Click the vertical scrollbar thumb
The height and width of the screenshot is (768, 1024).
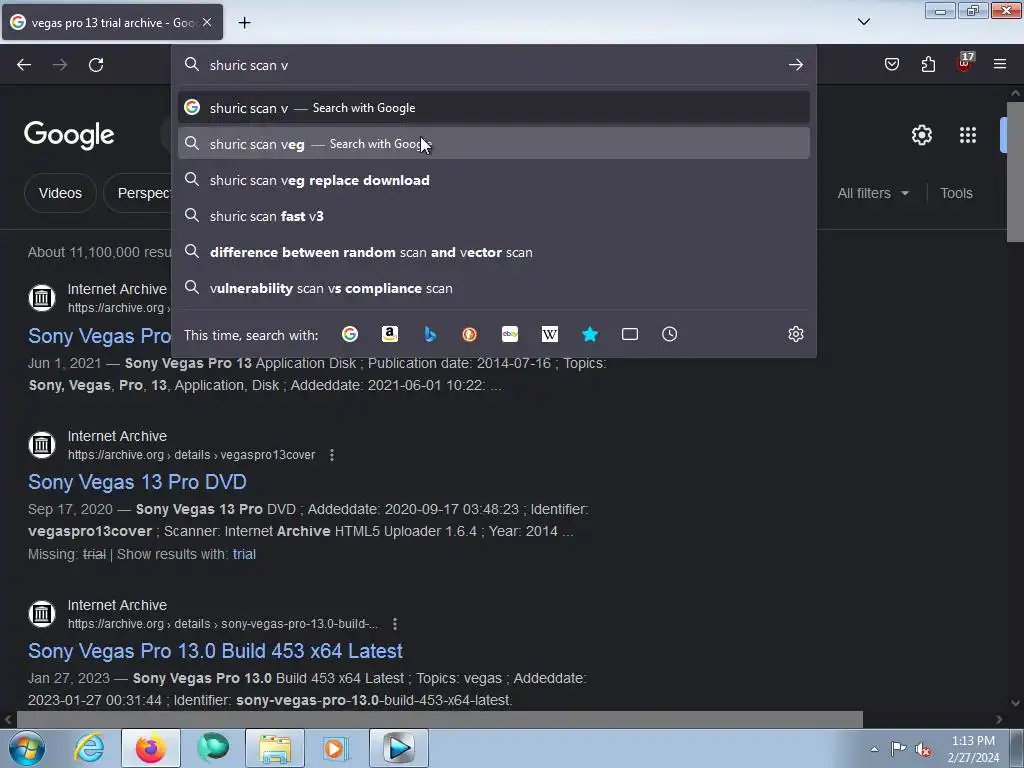tap(1015, 171)
